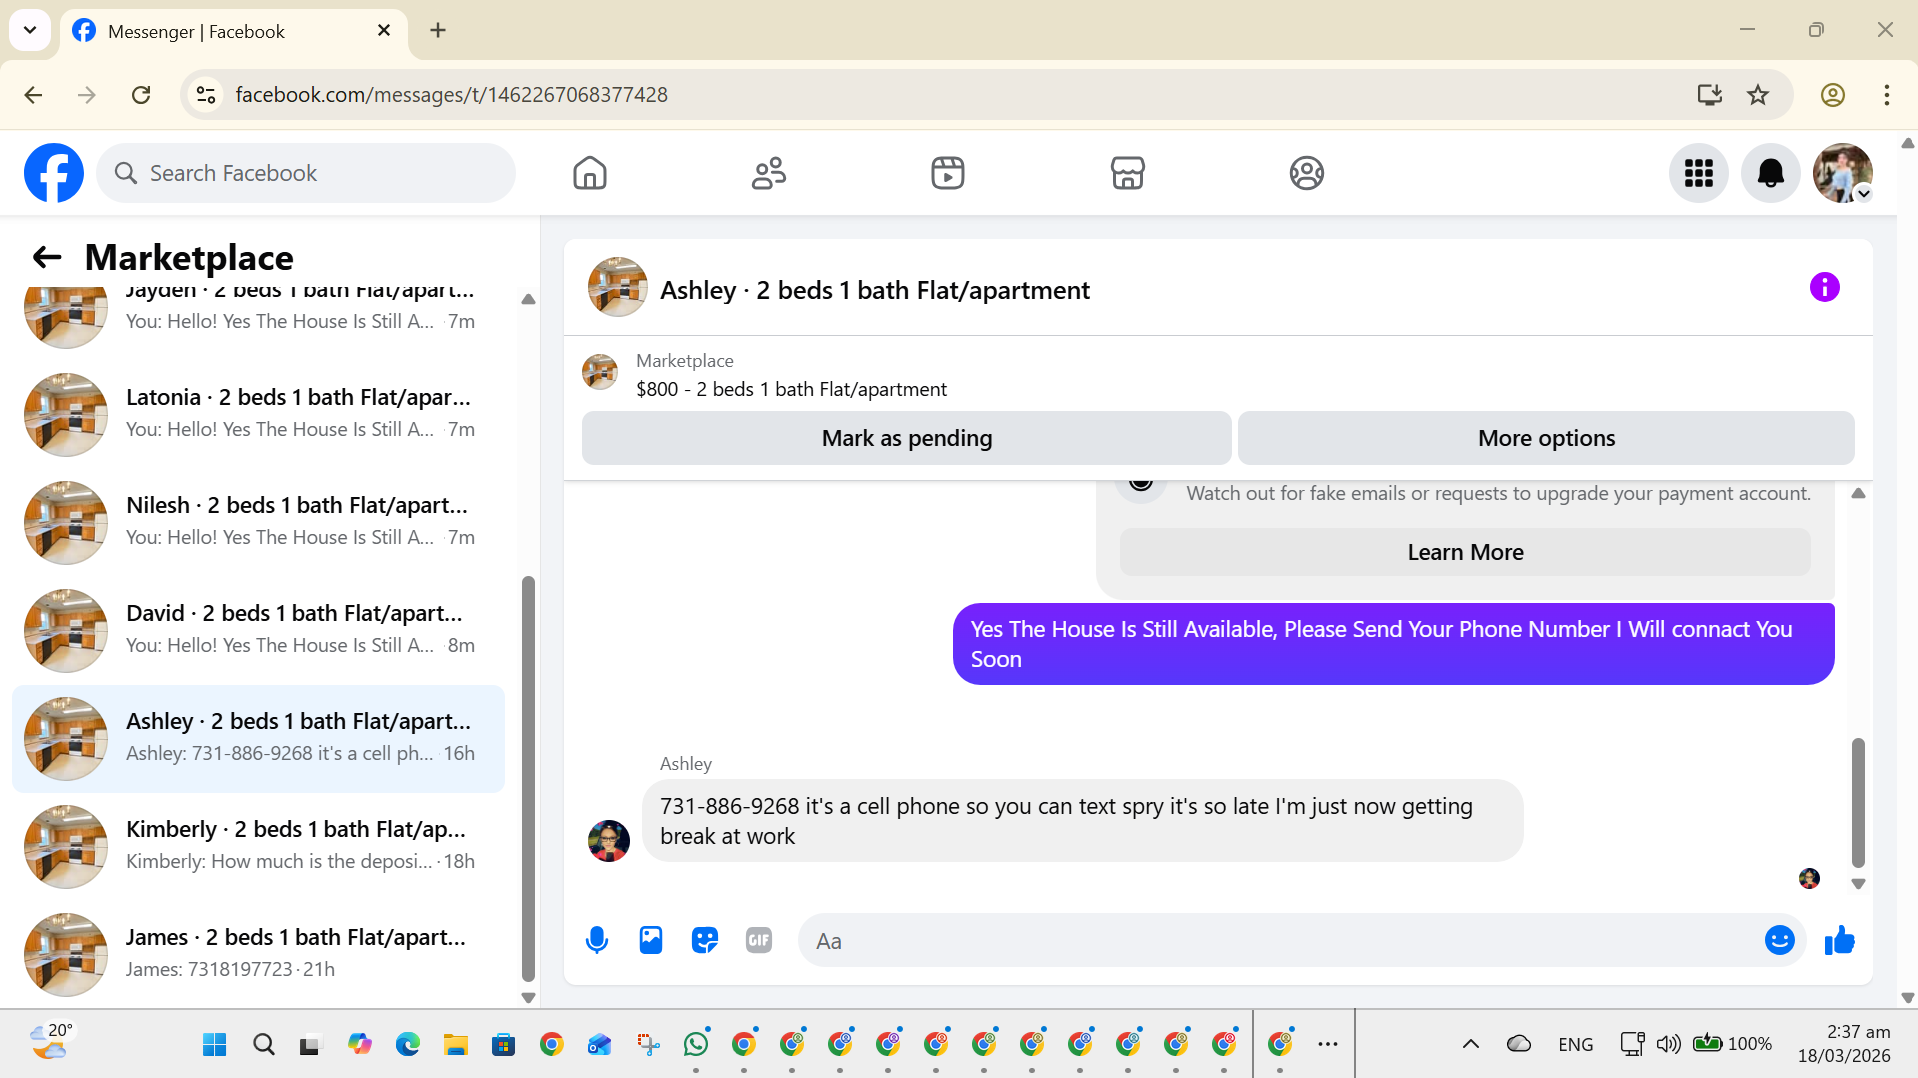Image resolution: width=1918 pixels, height=1078 pixels.
Task: Show more taskbar apps via ellipsis
Action: click(1327, 1045)
